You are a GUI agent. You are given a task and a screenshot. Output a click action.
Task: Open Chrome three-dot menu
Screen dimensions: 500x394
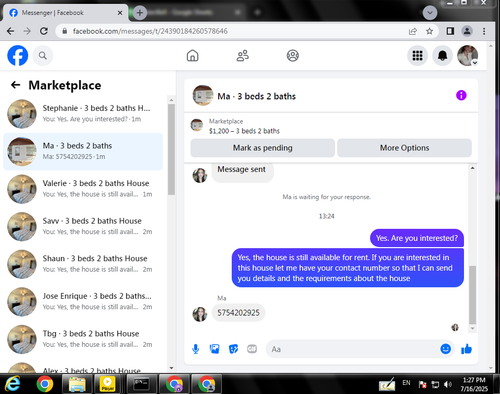[x=484, y=31]
